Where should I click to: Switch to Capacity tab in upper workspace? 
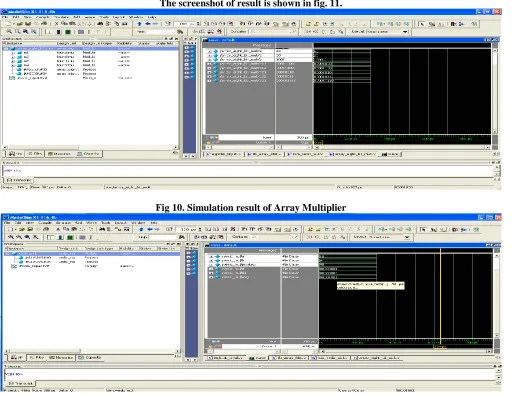[88, 154]
